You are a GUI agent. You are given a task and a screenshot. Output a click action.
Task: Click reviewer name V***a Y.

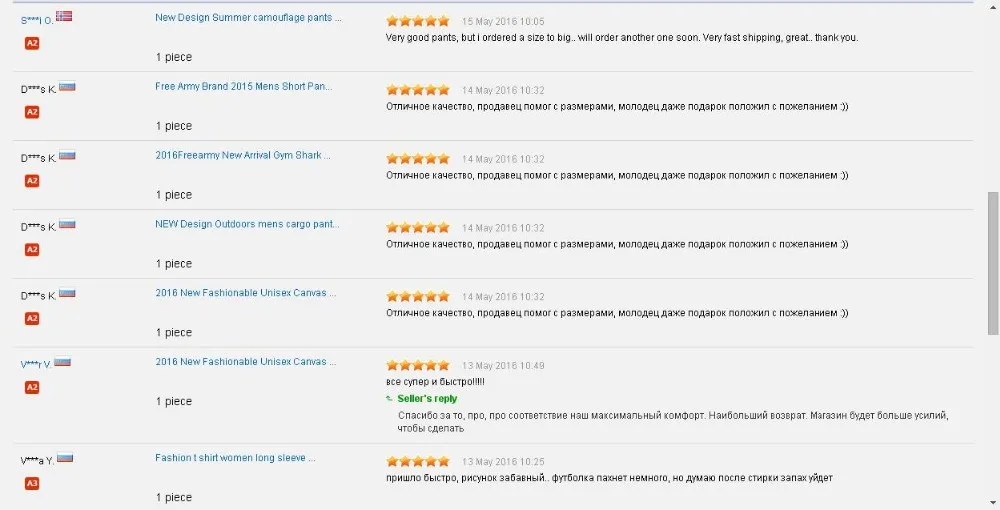[x=37, y=461]
